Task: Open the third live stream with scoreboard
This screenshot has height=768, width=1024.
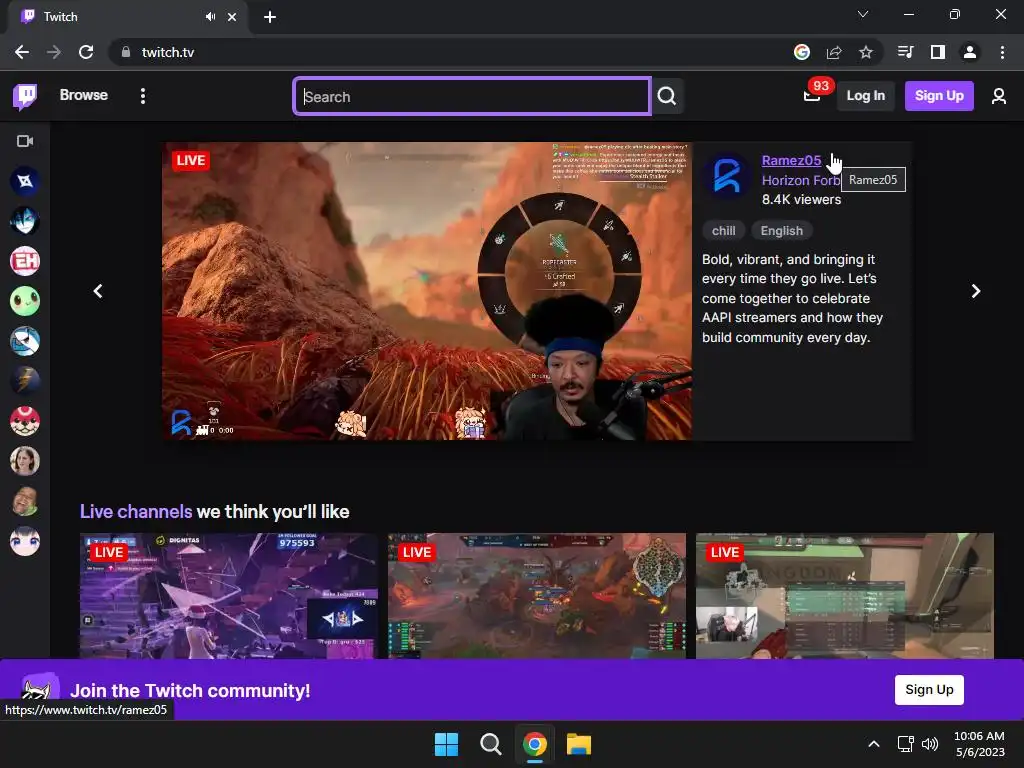Action: pyautogui.click(x=844, y=596)
